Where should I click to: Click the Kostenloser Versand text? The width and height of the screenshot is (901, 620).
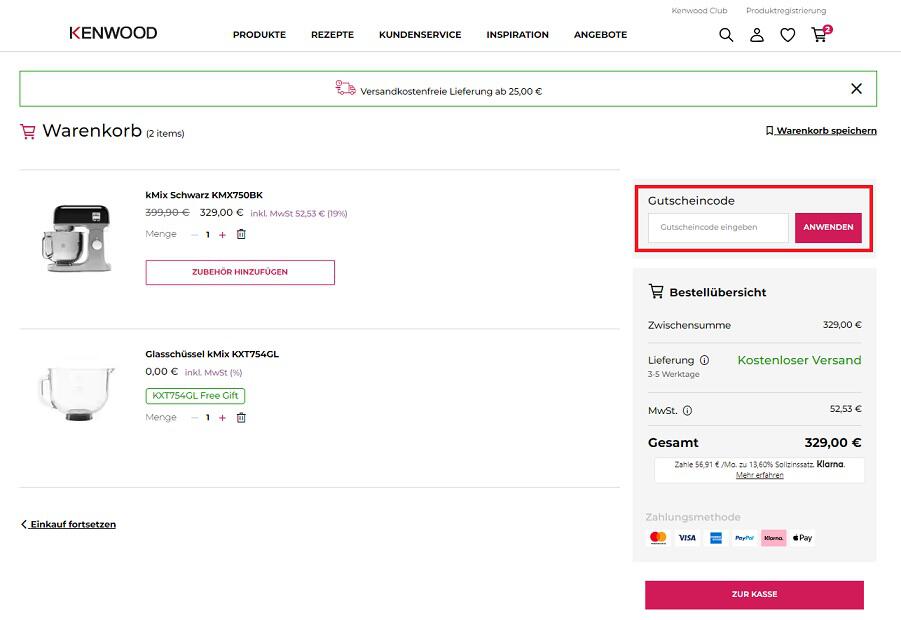point(799,360)
